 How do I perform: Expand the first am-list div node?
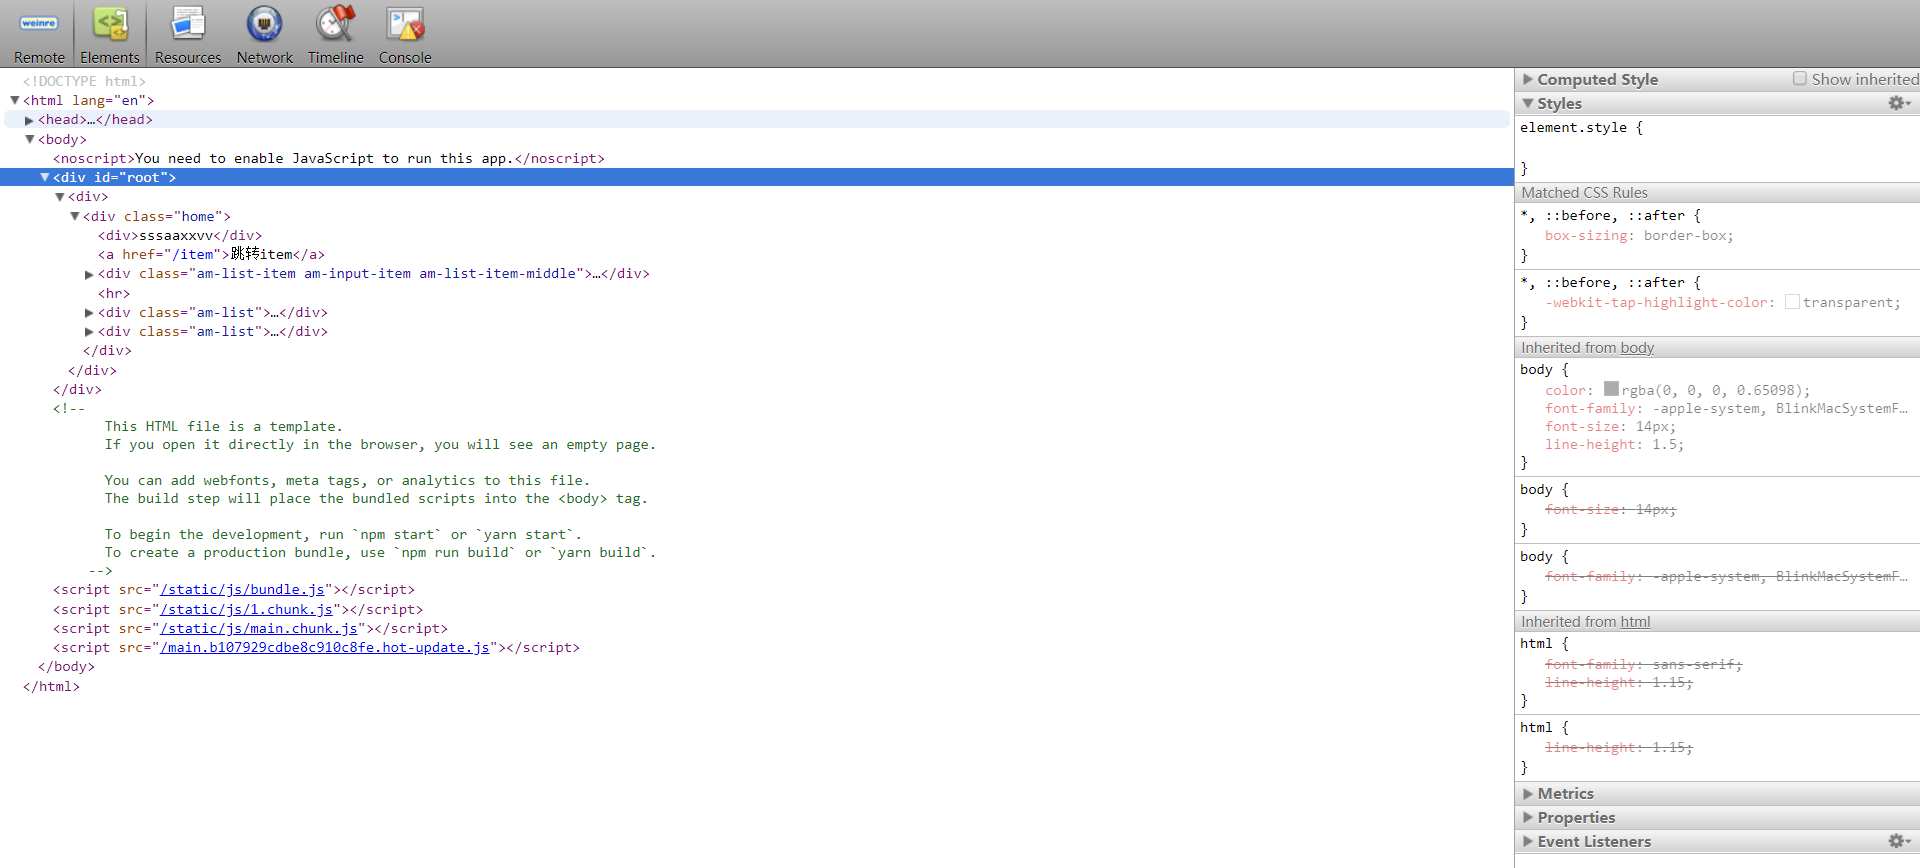pos(90,313)
